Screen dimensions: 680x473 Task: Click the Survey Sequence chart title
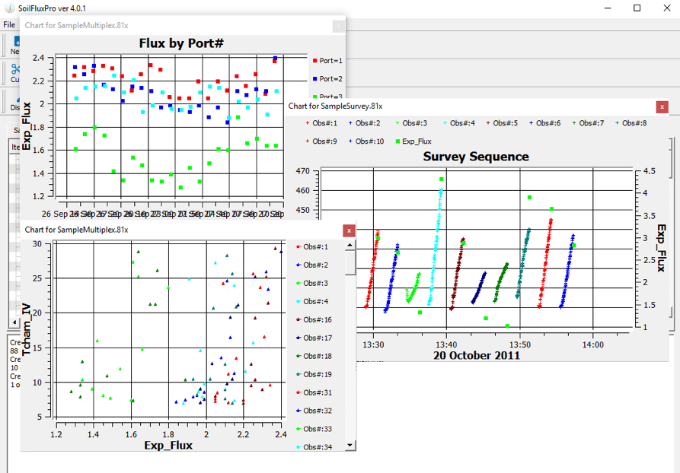475,157
